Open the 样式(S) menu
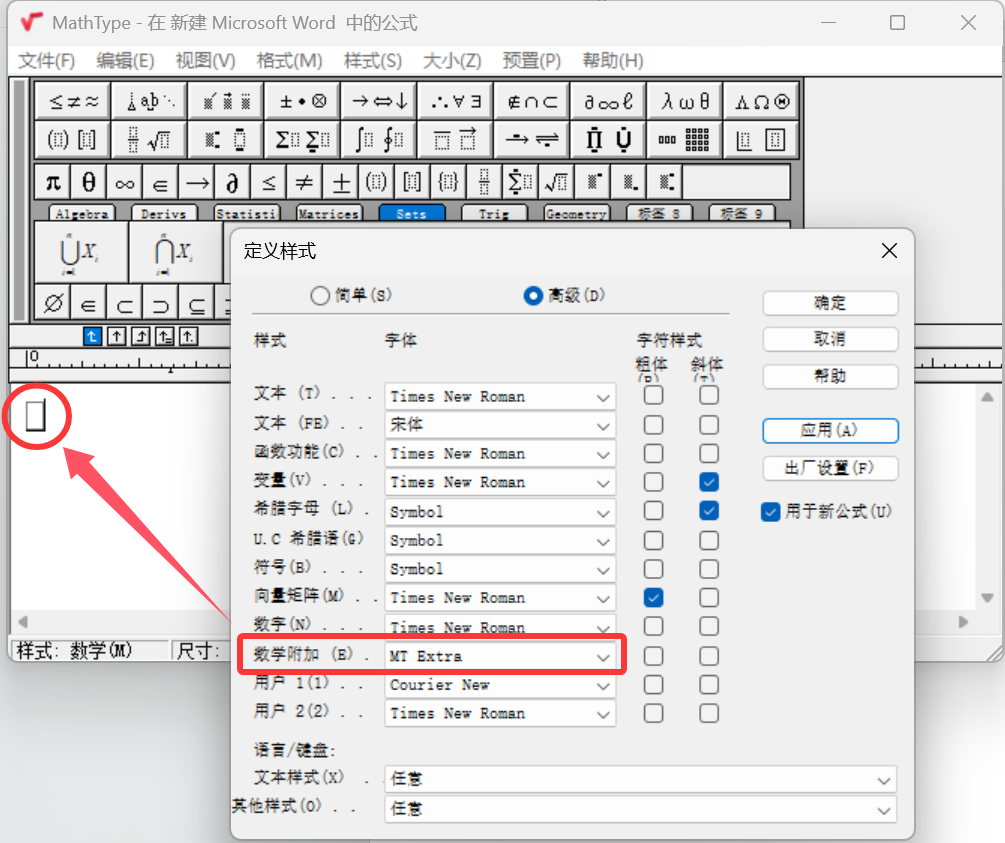1005x843 pixels. [372, 61]
